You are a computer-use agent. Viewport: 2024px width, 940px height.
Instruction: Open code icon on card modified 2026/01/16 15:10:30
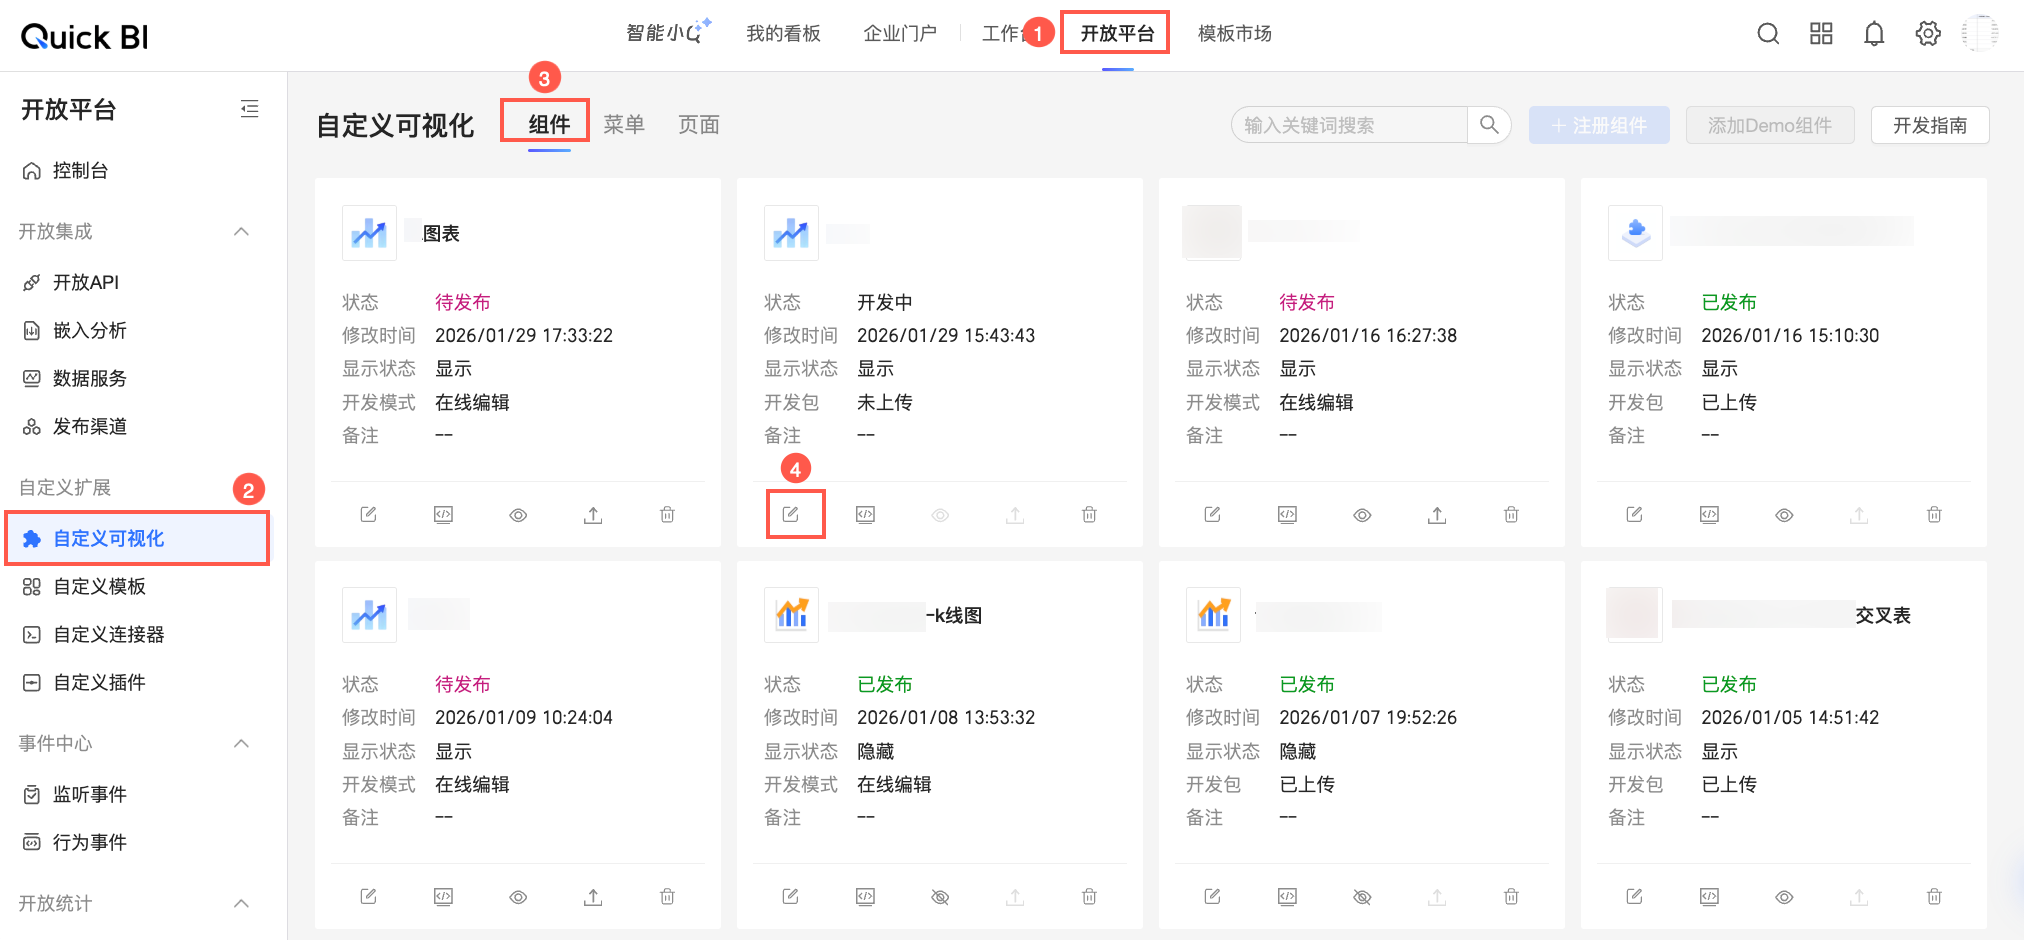click(1709, 514)
